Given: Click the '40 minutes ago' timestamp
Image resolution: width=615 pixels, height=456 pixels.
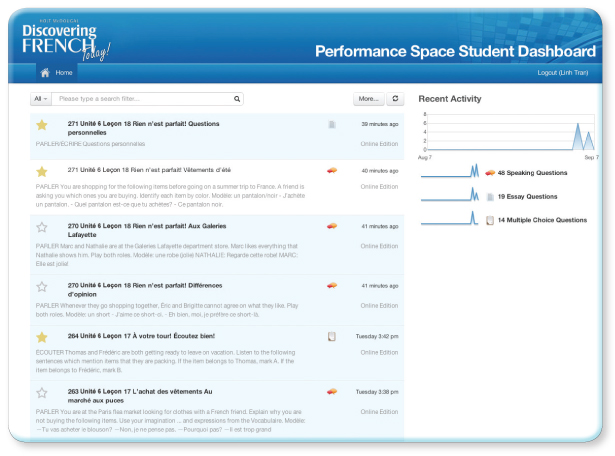Looking at the screenshot, I should click(x=380, y=171).
